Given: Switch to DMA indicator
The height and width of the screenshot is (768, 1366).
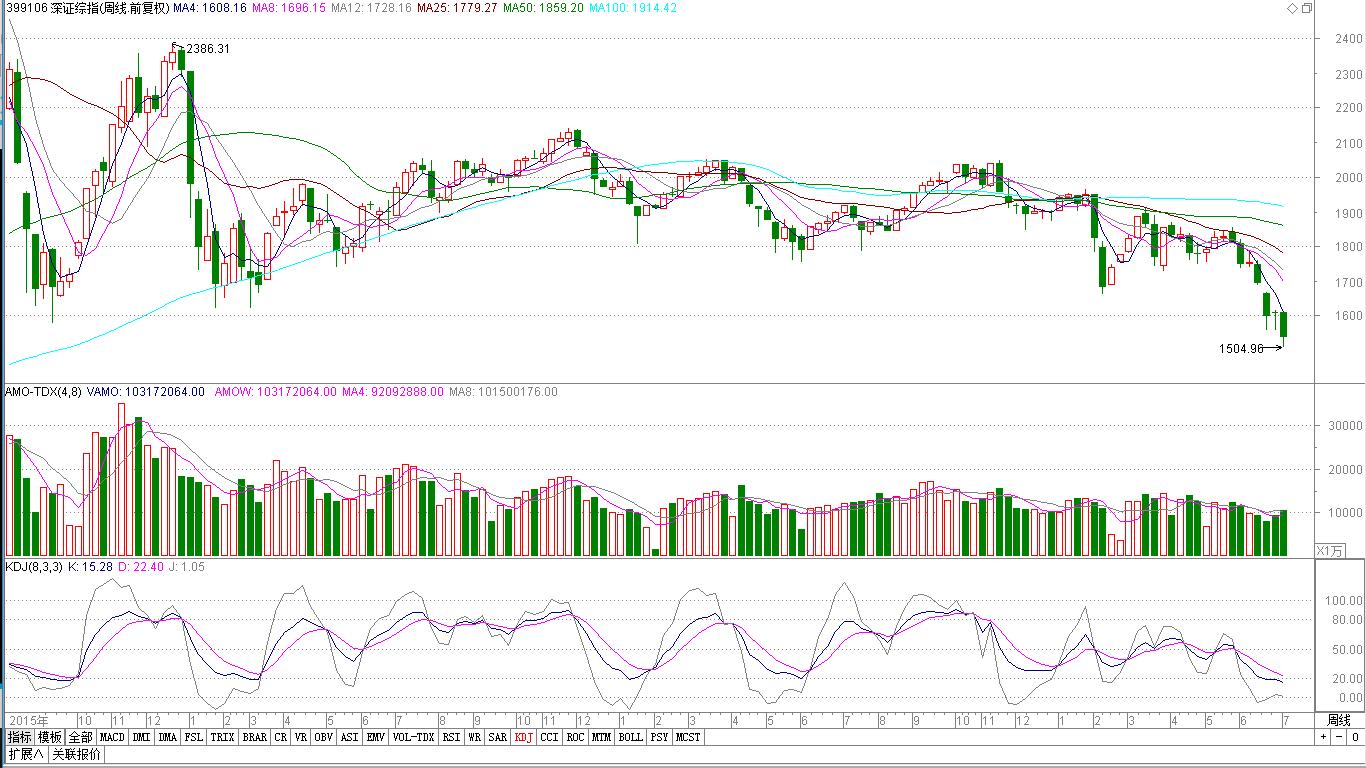Looking at the screenshot, I should coord(167,737).
